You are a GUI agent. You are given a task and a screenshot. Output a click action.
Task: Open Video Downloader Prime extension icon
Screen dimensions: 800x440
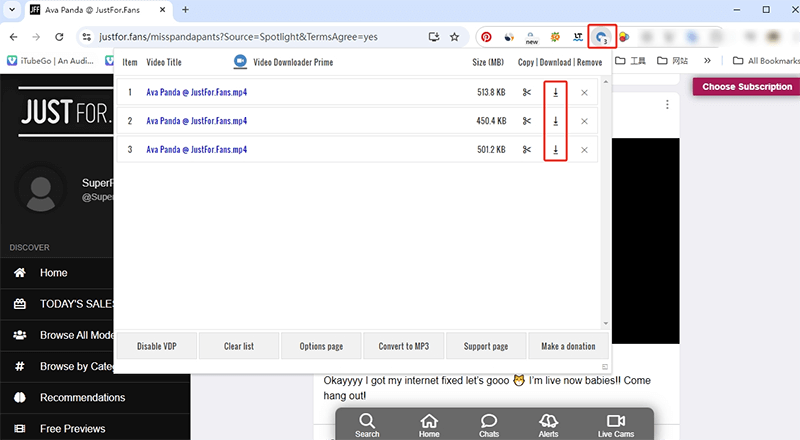[x=602, y=37]
